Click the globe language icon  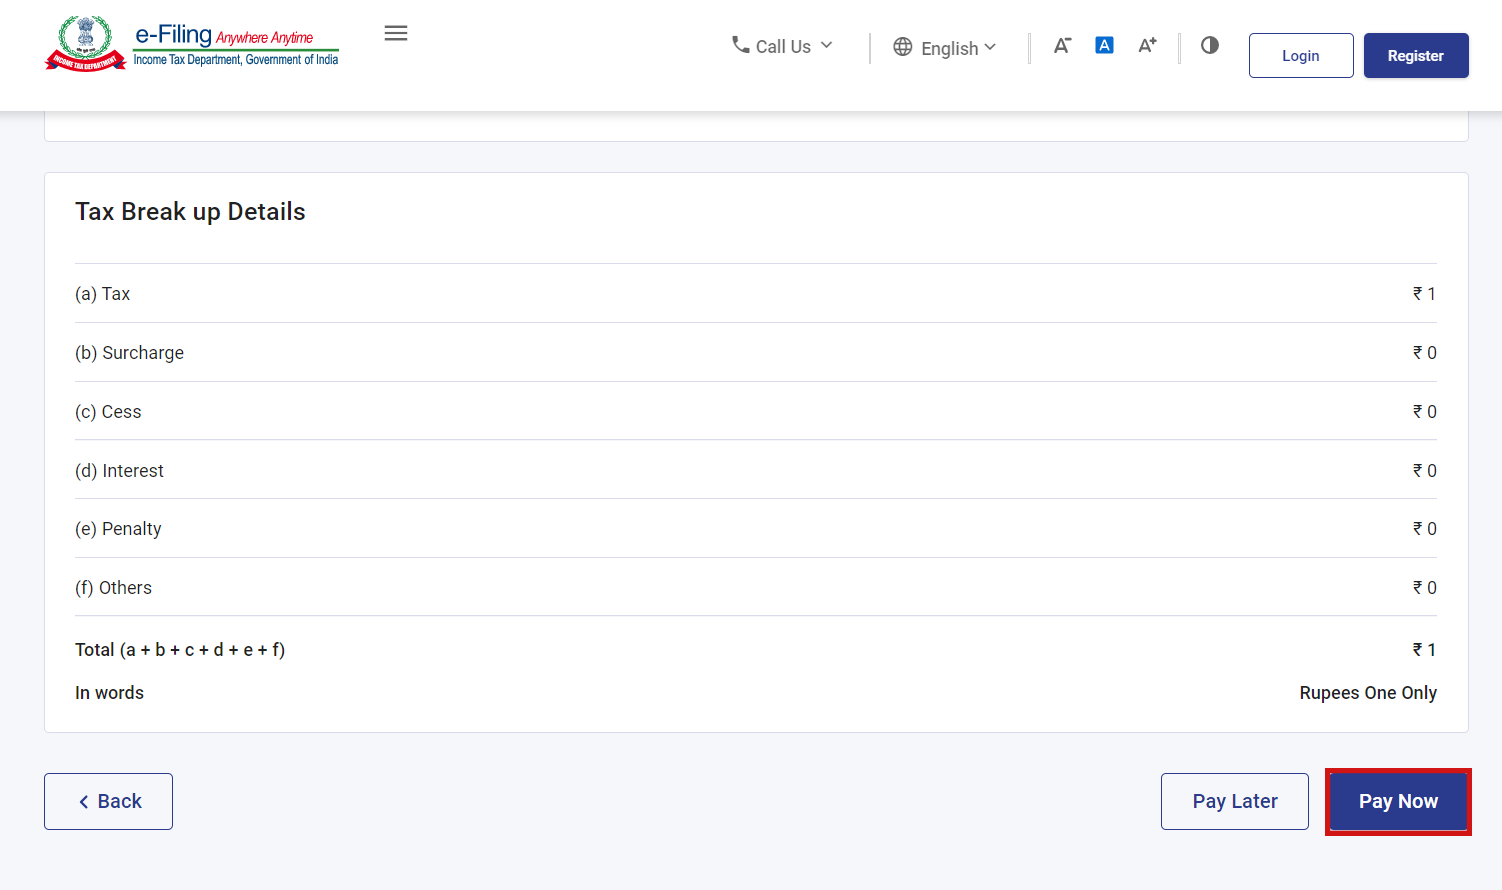point(902,47)
